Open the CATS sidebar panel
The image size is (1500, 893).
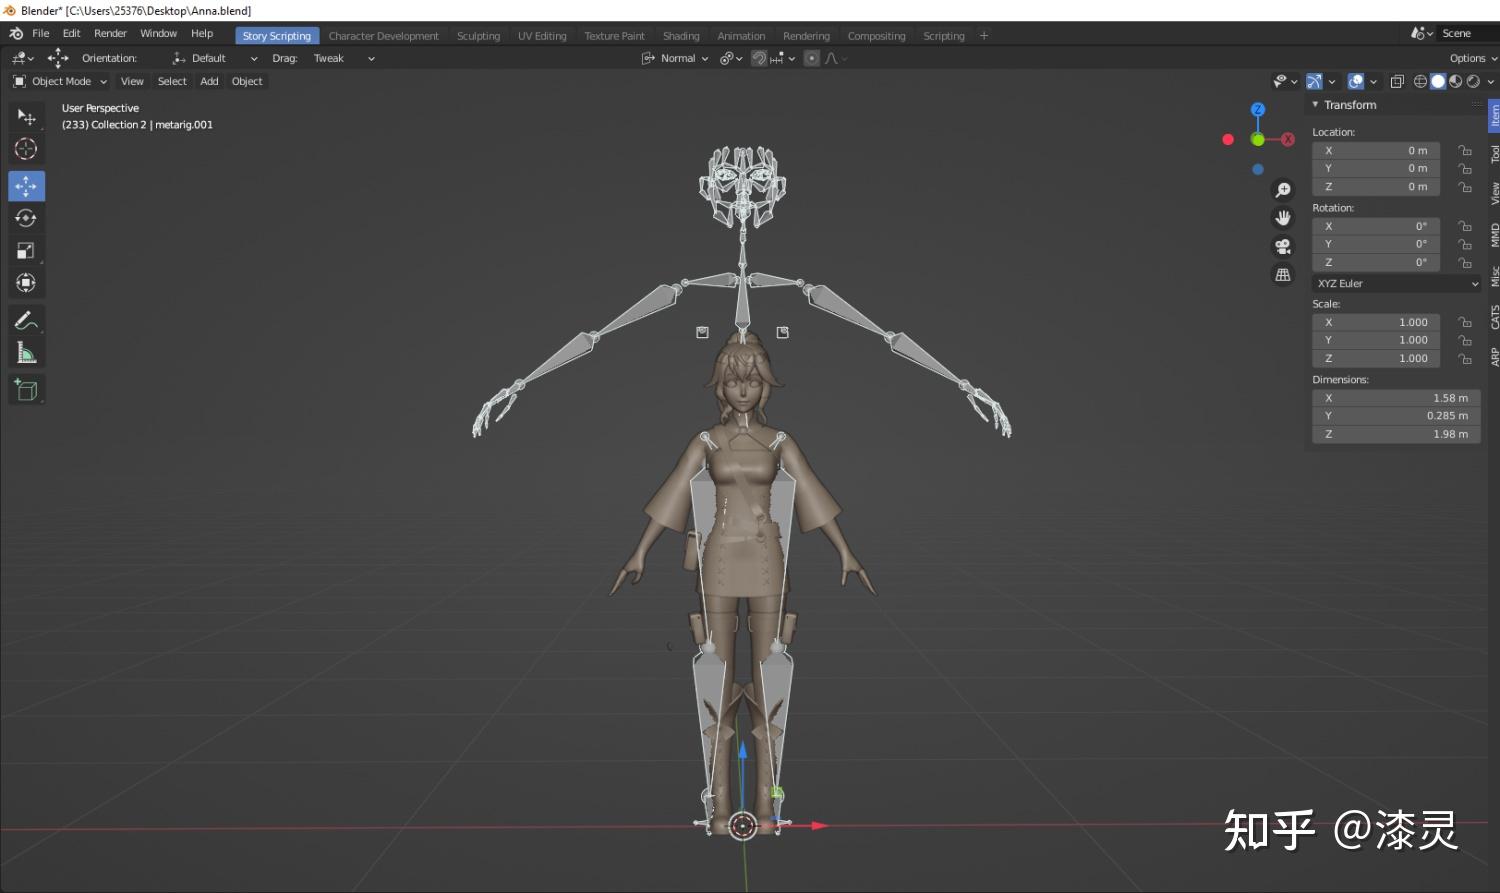(1494, 320)
